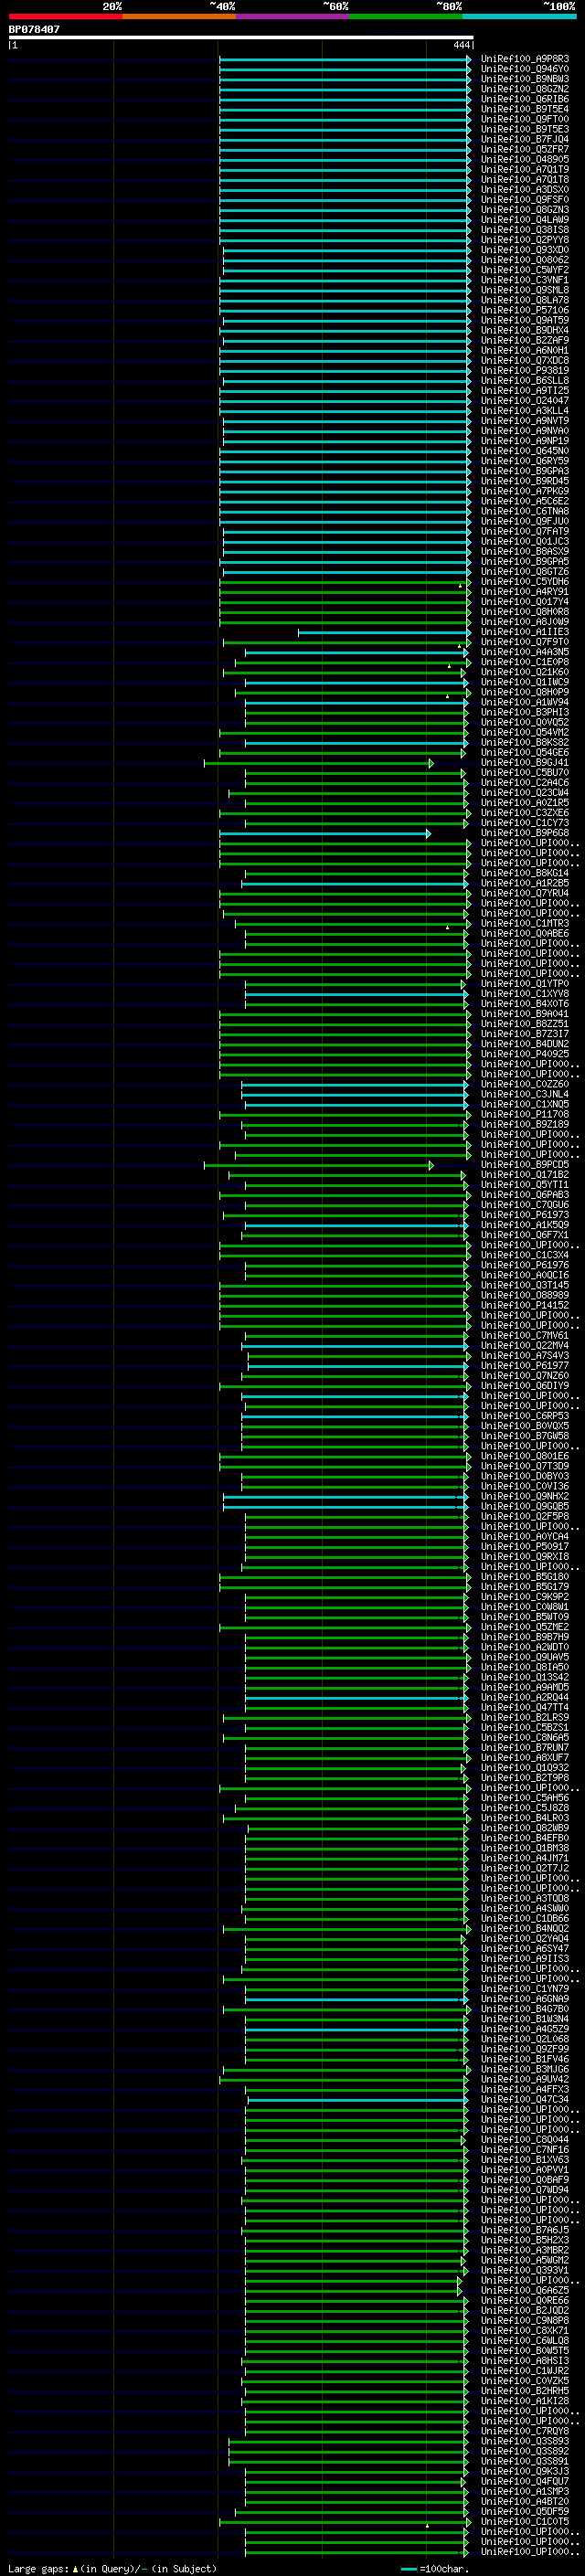Viewport: 585px width, 2576px height.
Task: Select hit label UniRef100_C1MTR3
Action: coord(525,923)
